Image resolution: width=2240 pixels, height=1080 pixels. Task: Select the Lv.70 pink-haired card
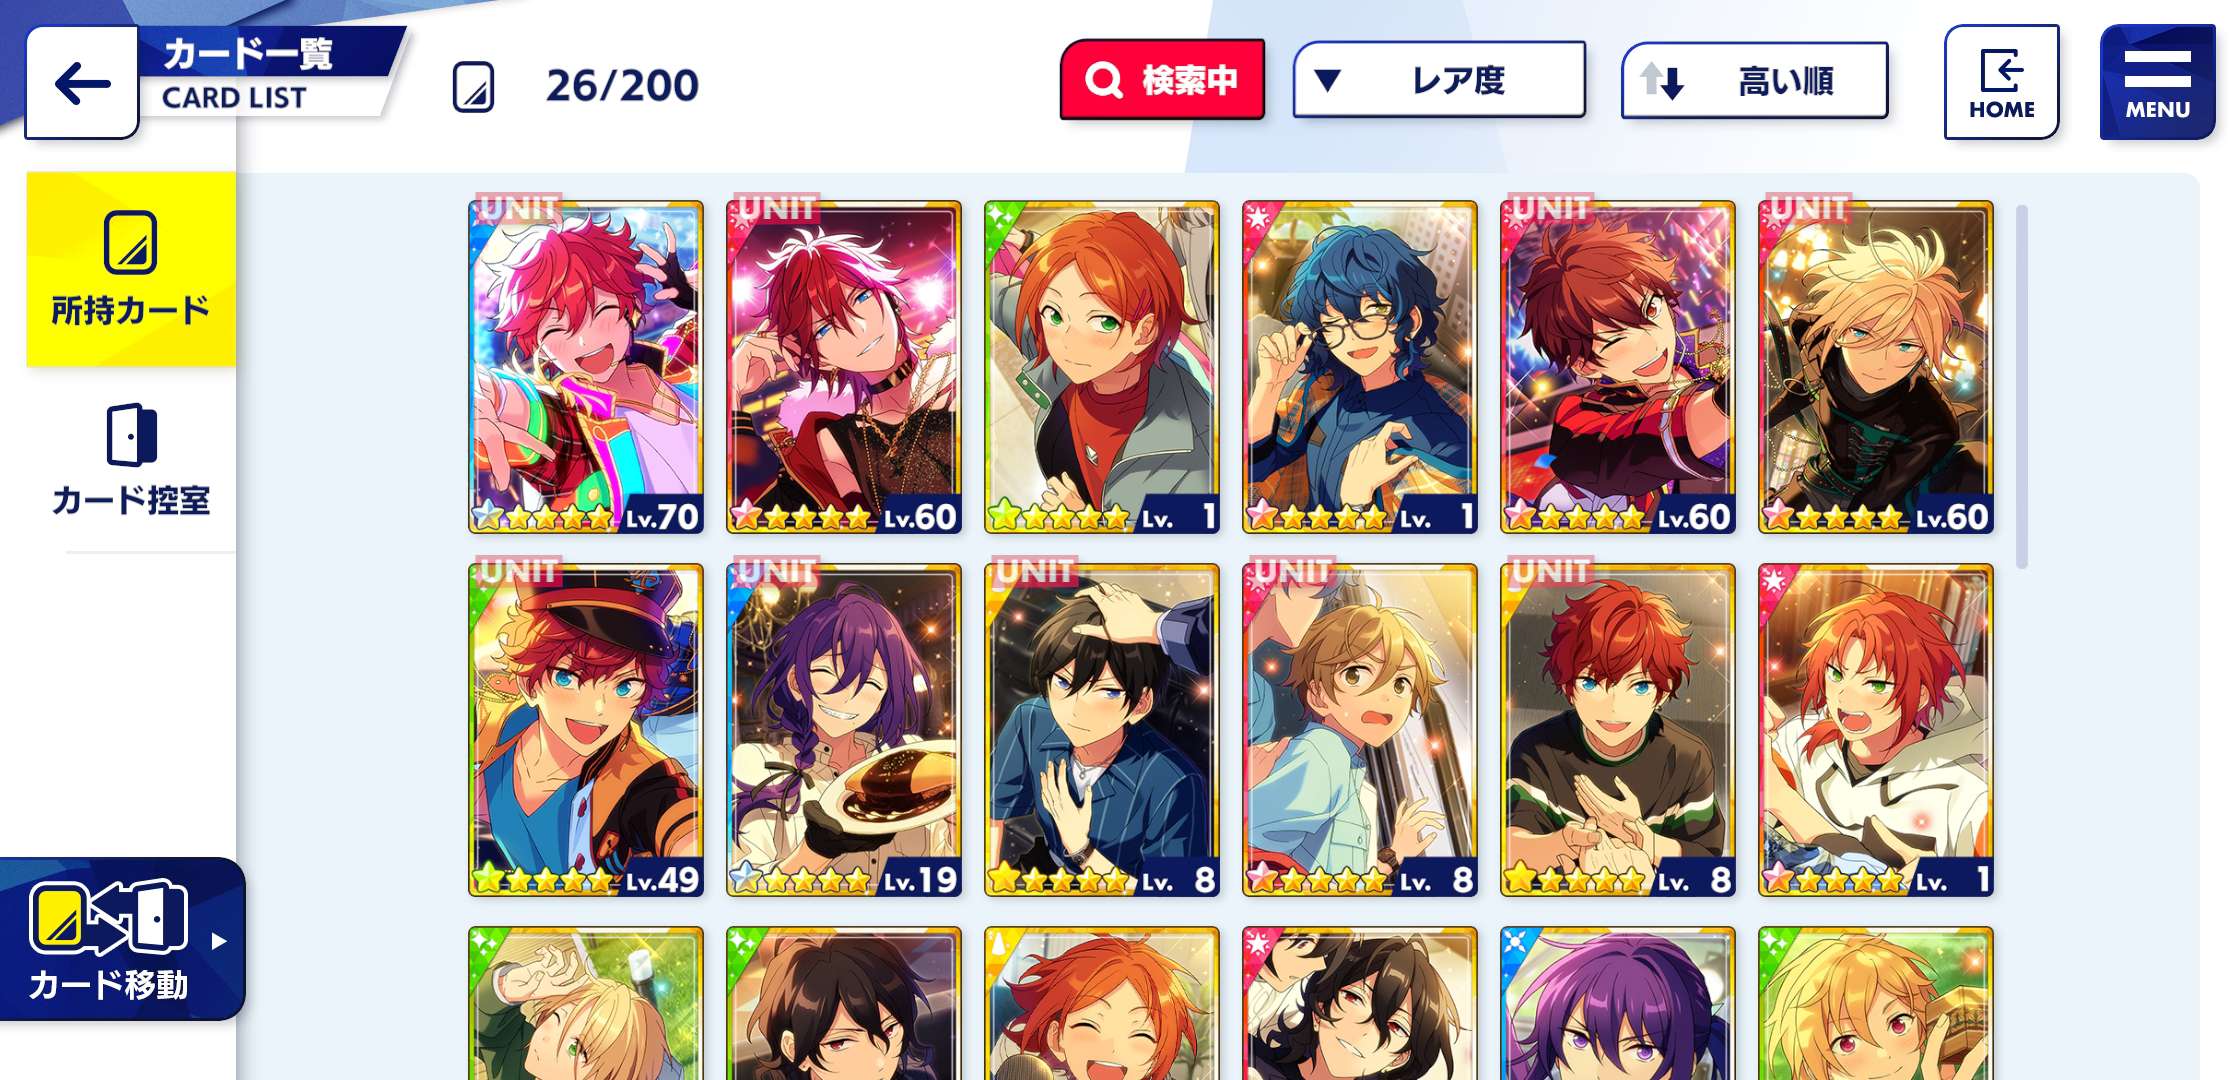(x=586, y=367)
